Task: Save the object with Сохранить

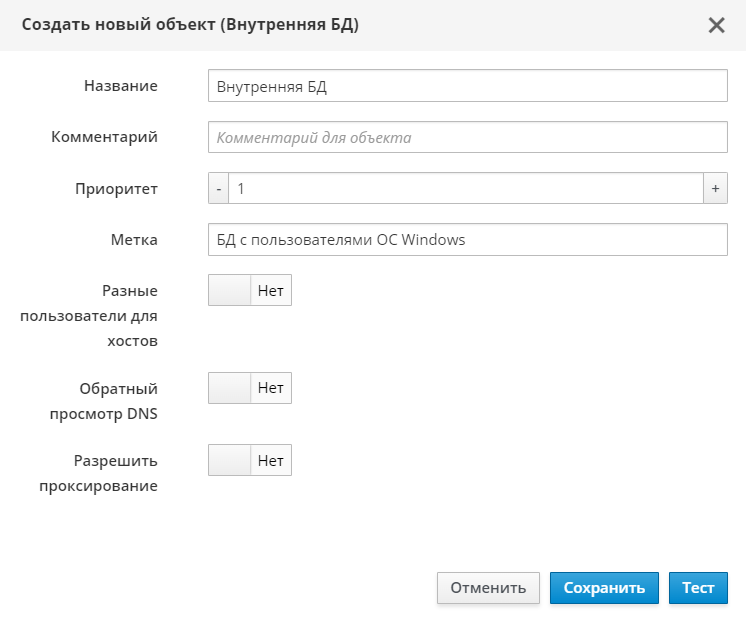Action: [x=604, y=588]
